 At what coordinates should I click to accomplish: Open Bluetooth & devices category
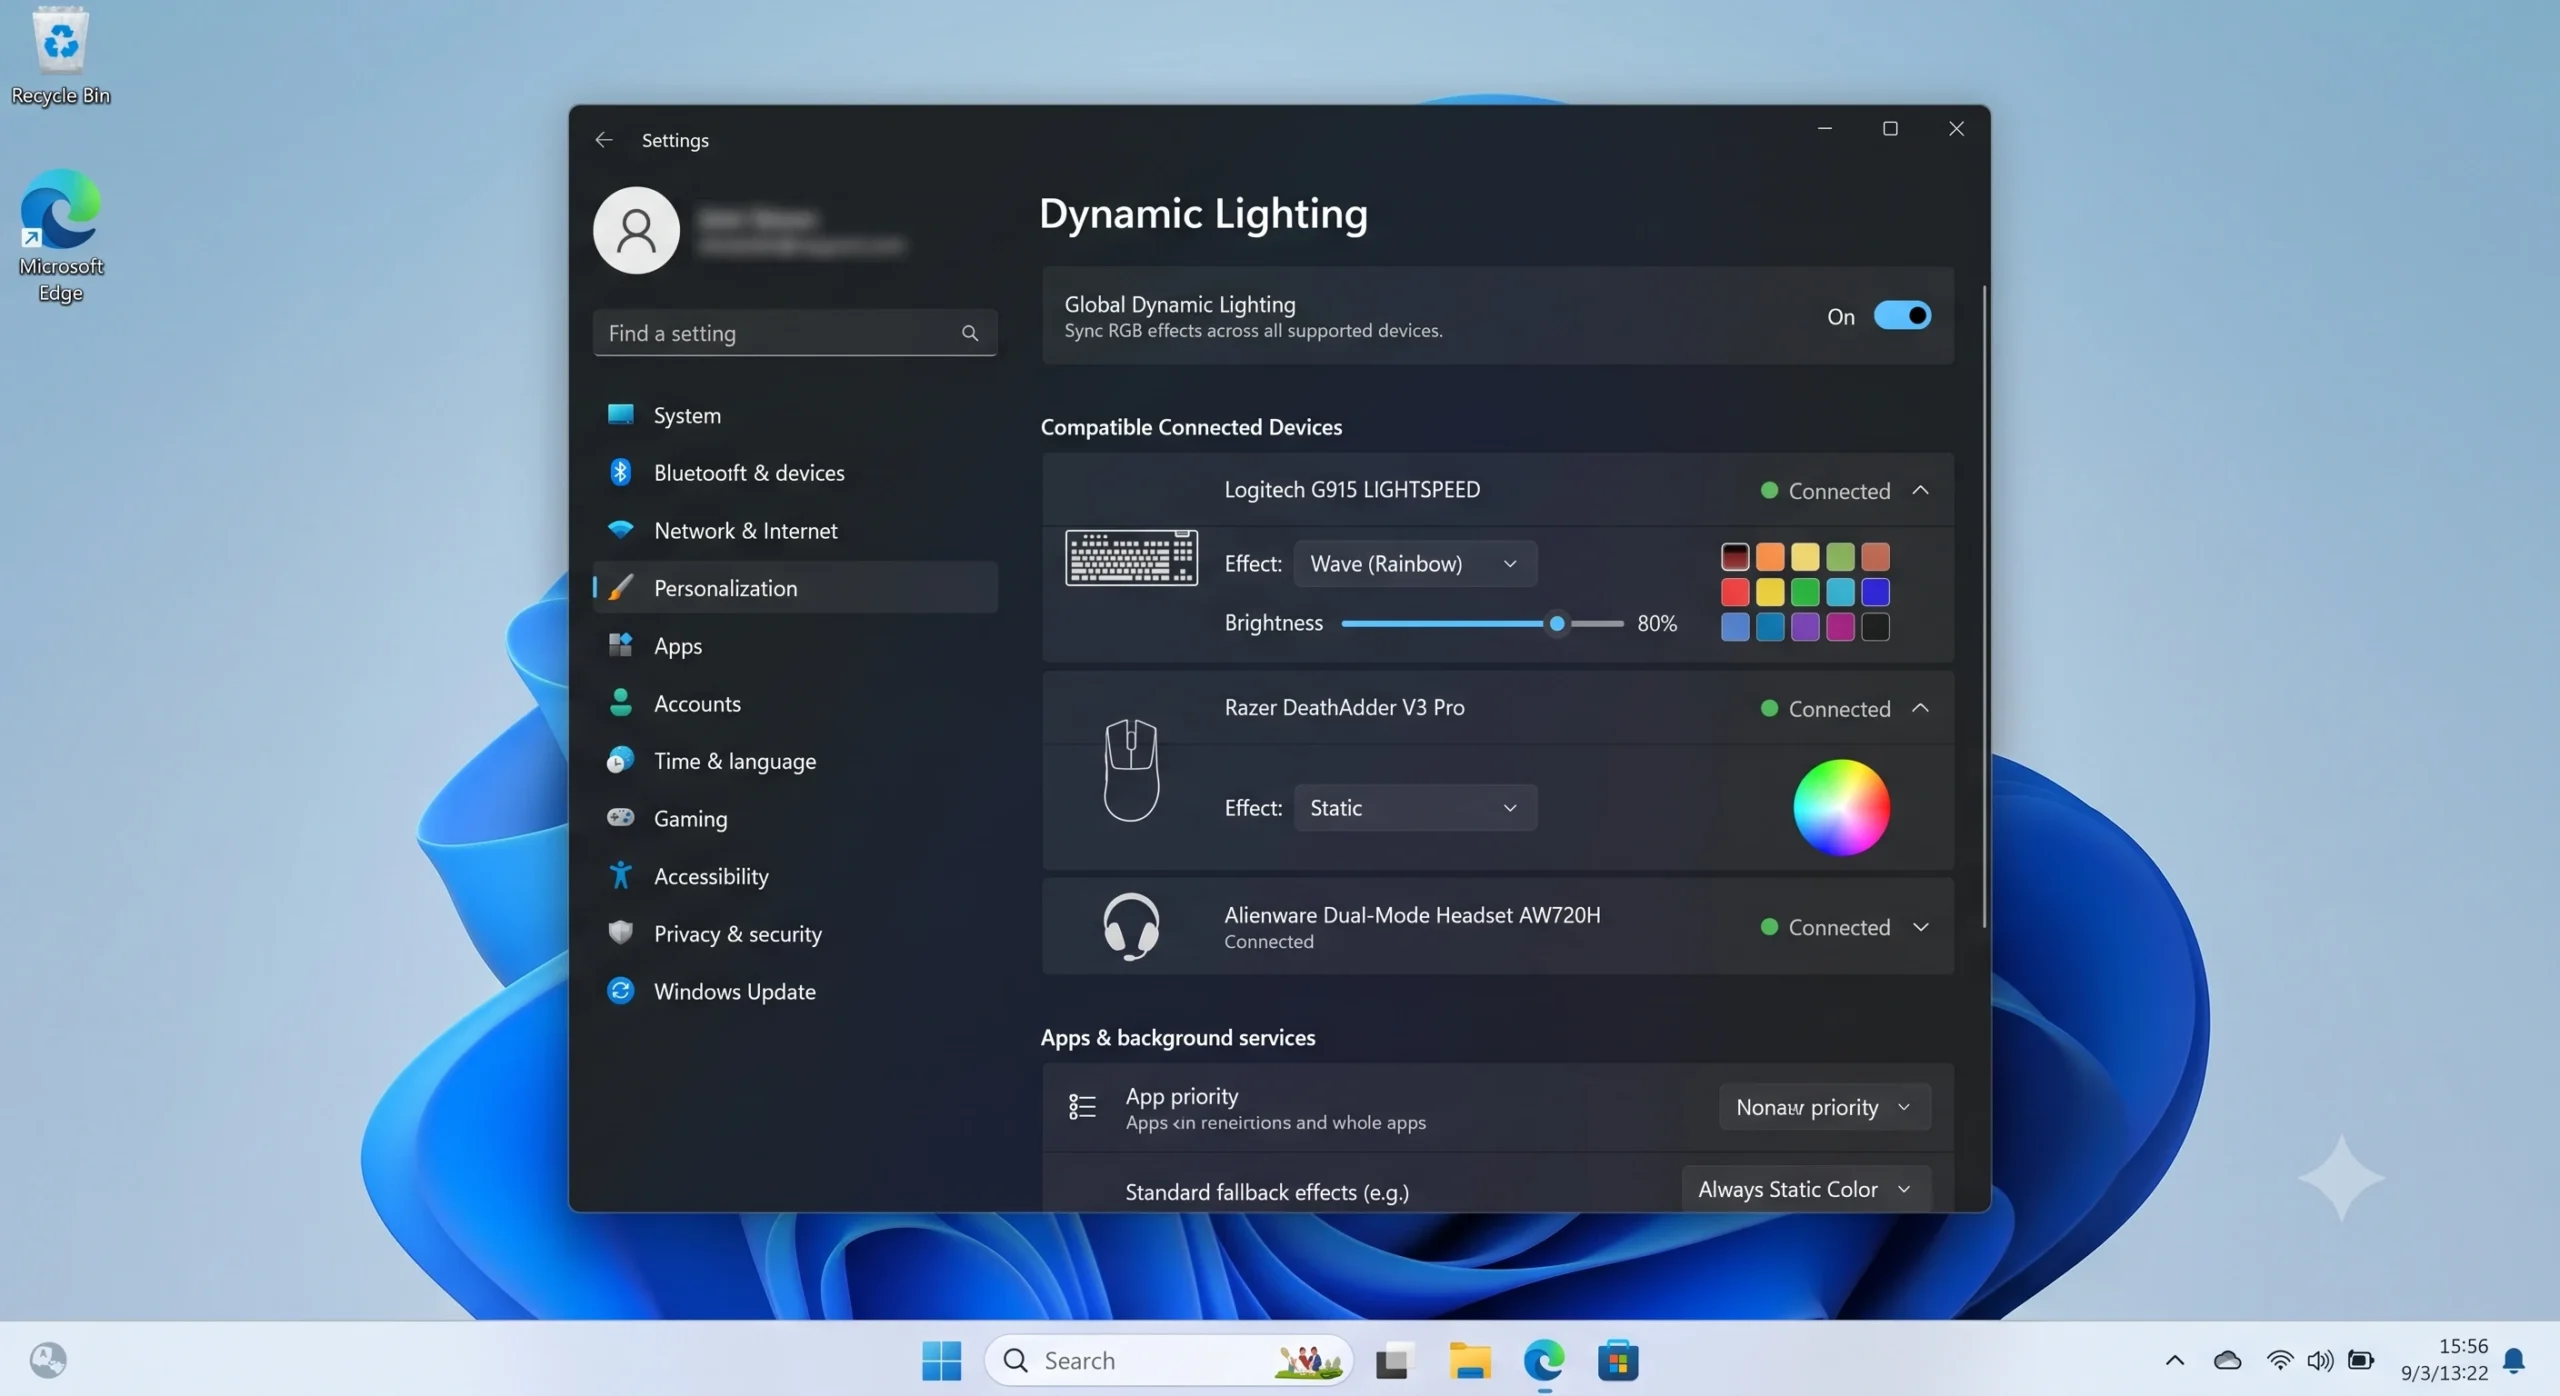click(795, 472)
